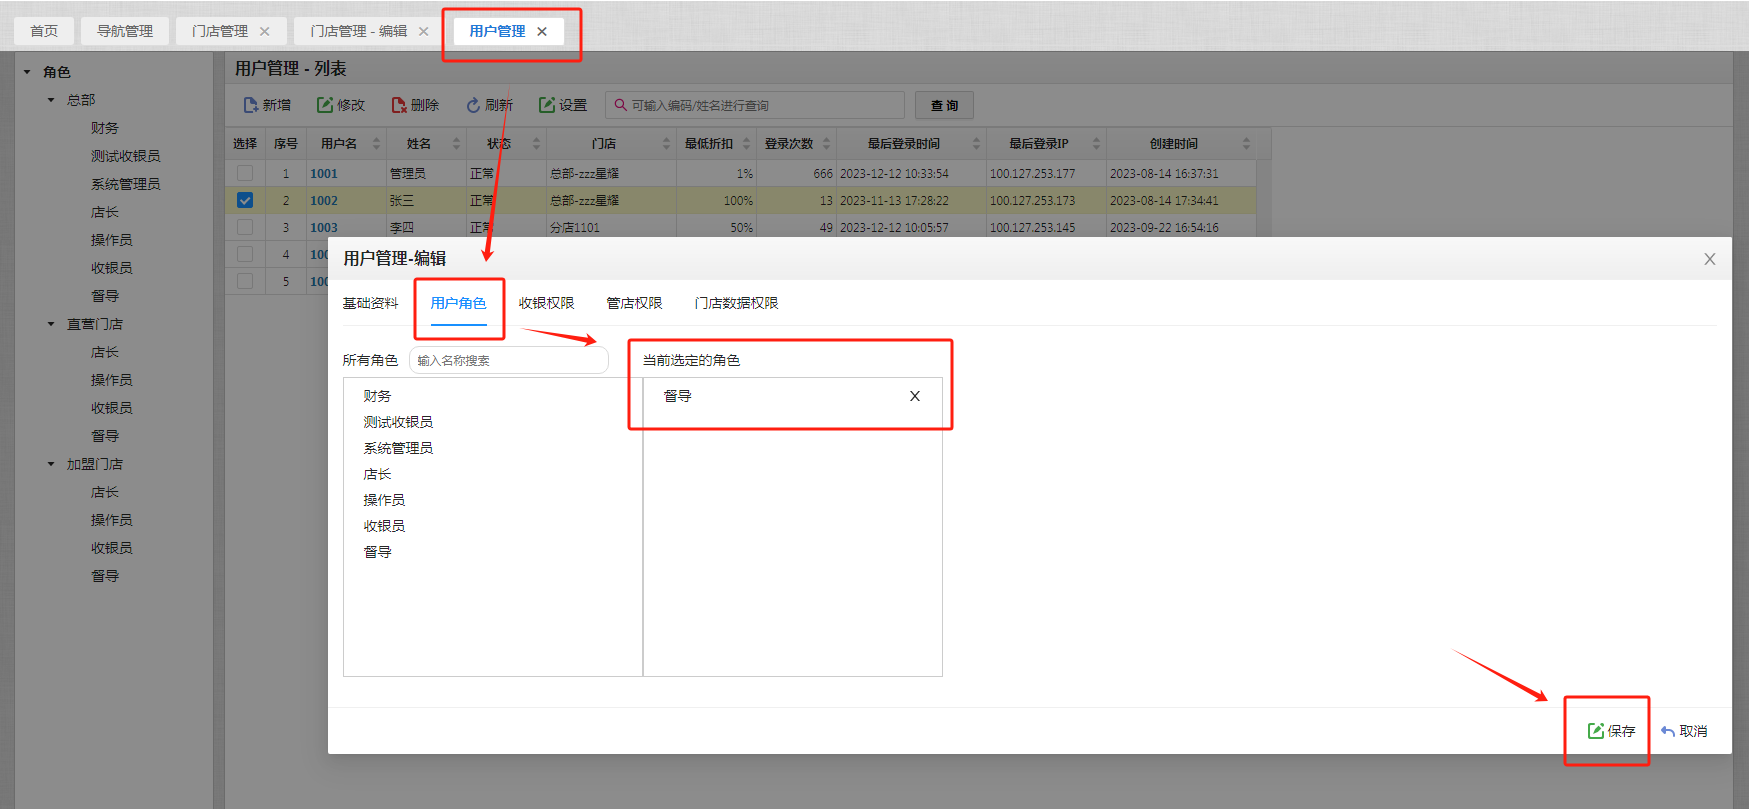The image size is (1749, 809).
Task: Choose 店长 in the all-roles list
Action: point(378,474)
